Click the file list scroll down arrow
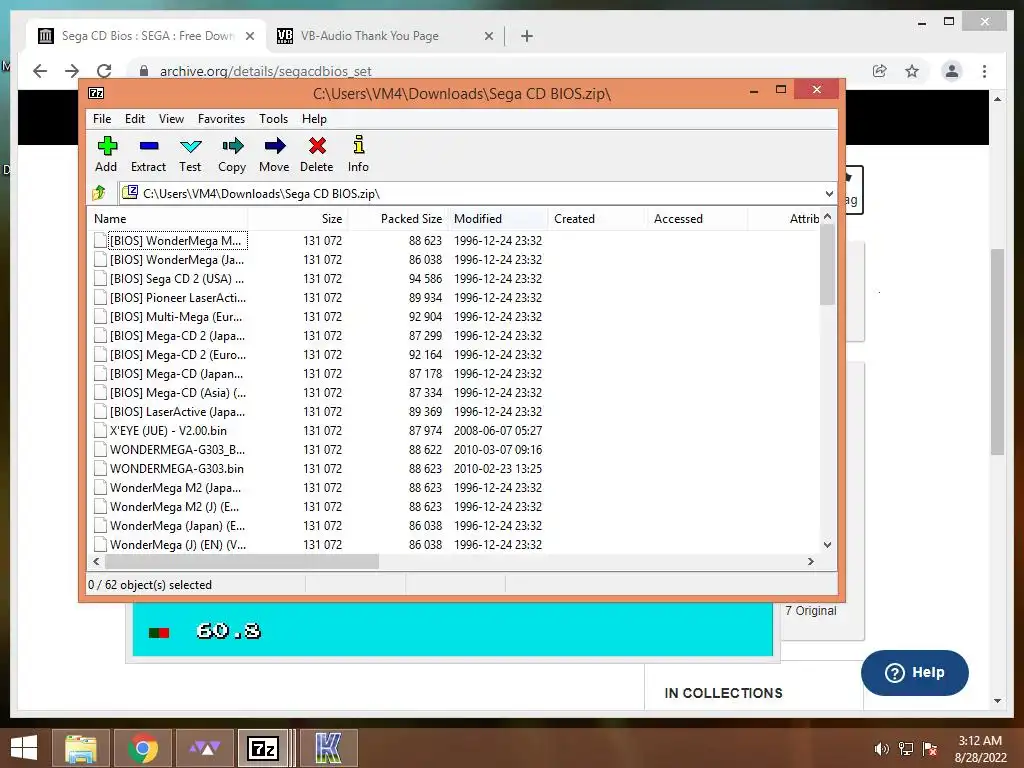Image resolution: width=1024 pixels, height=768 pixels. [827, 545]
